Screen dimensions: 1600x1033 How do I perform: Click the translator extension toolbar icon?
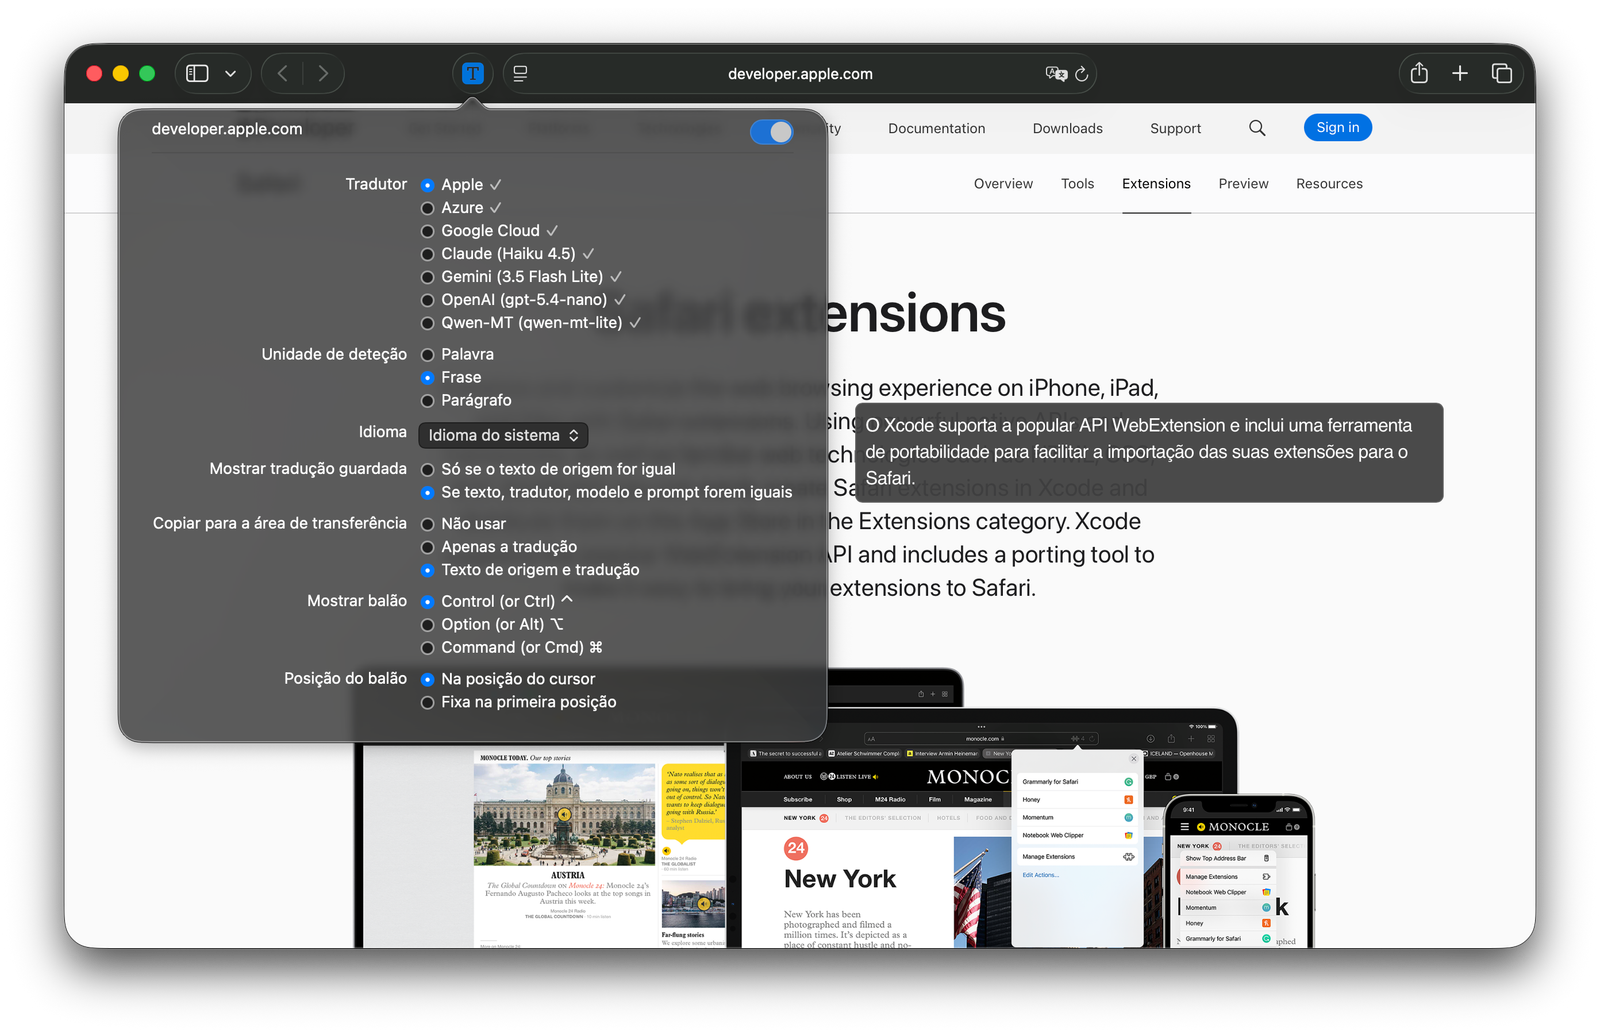[473, 73]
